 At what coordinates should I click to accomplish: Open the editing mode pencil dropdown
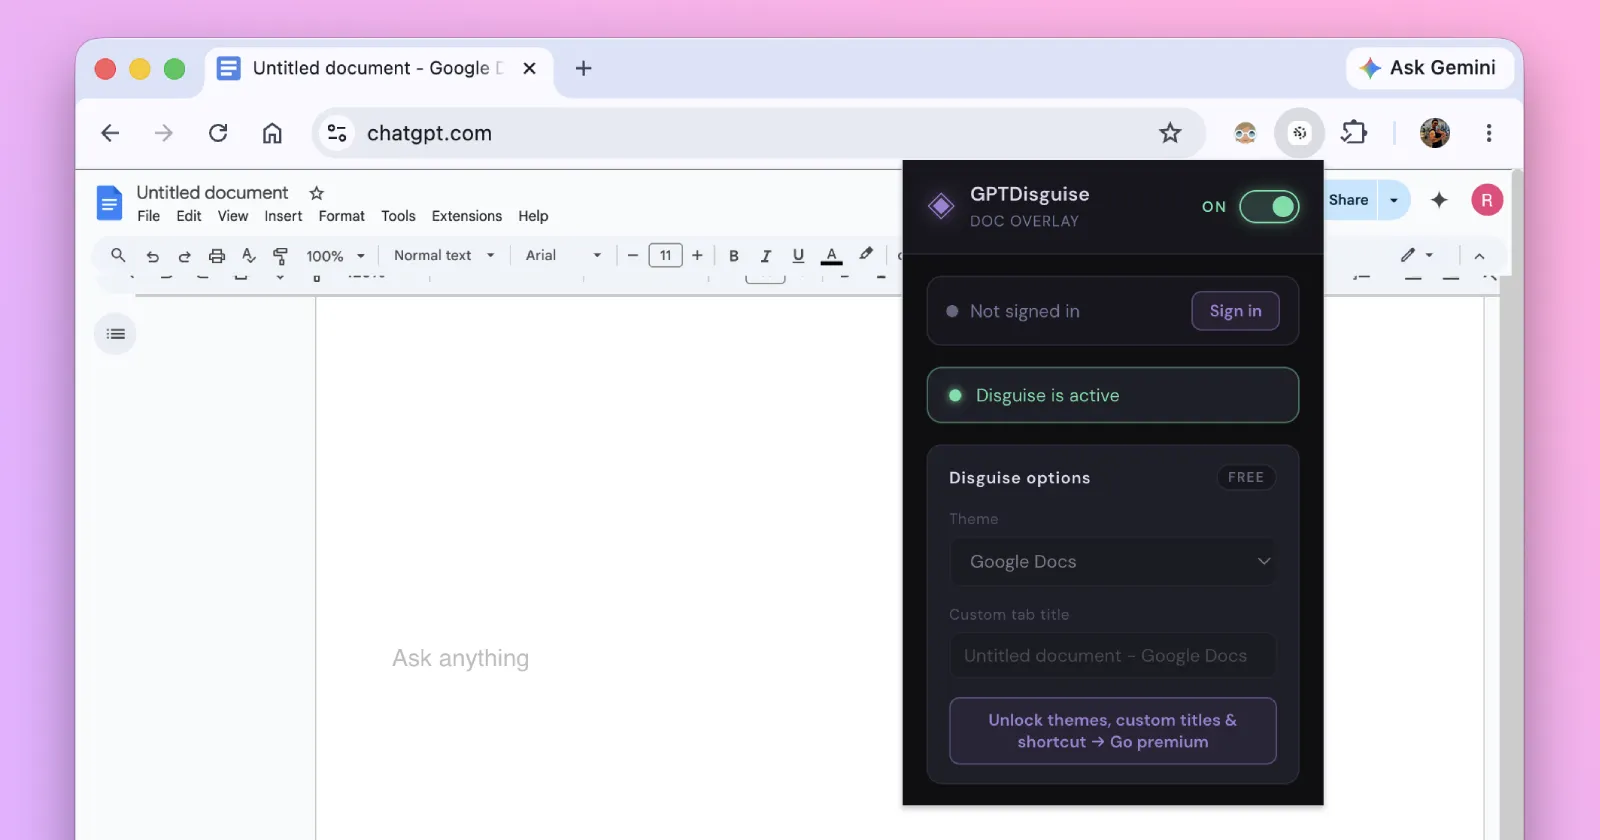click(x=1417, y=255)
